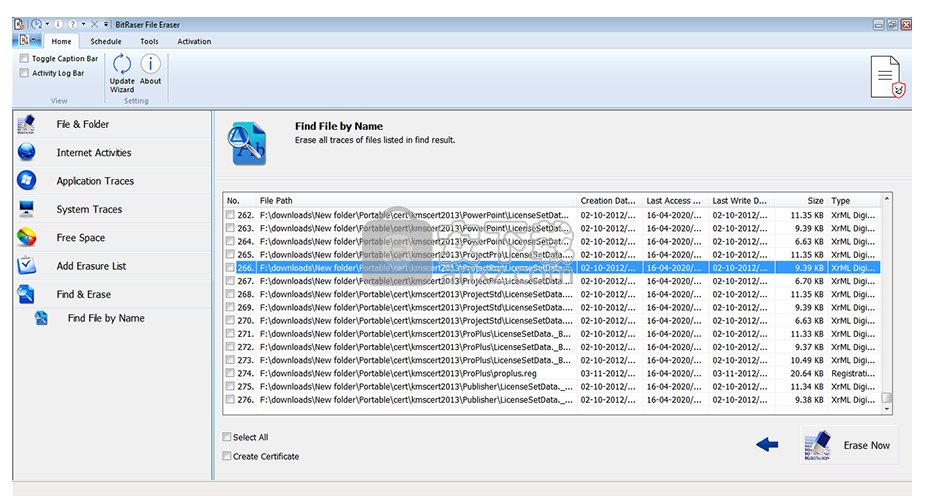Switch to the Home ribbon tab
This screenshot has height=496, width=940.
tap(61, 41)
